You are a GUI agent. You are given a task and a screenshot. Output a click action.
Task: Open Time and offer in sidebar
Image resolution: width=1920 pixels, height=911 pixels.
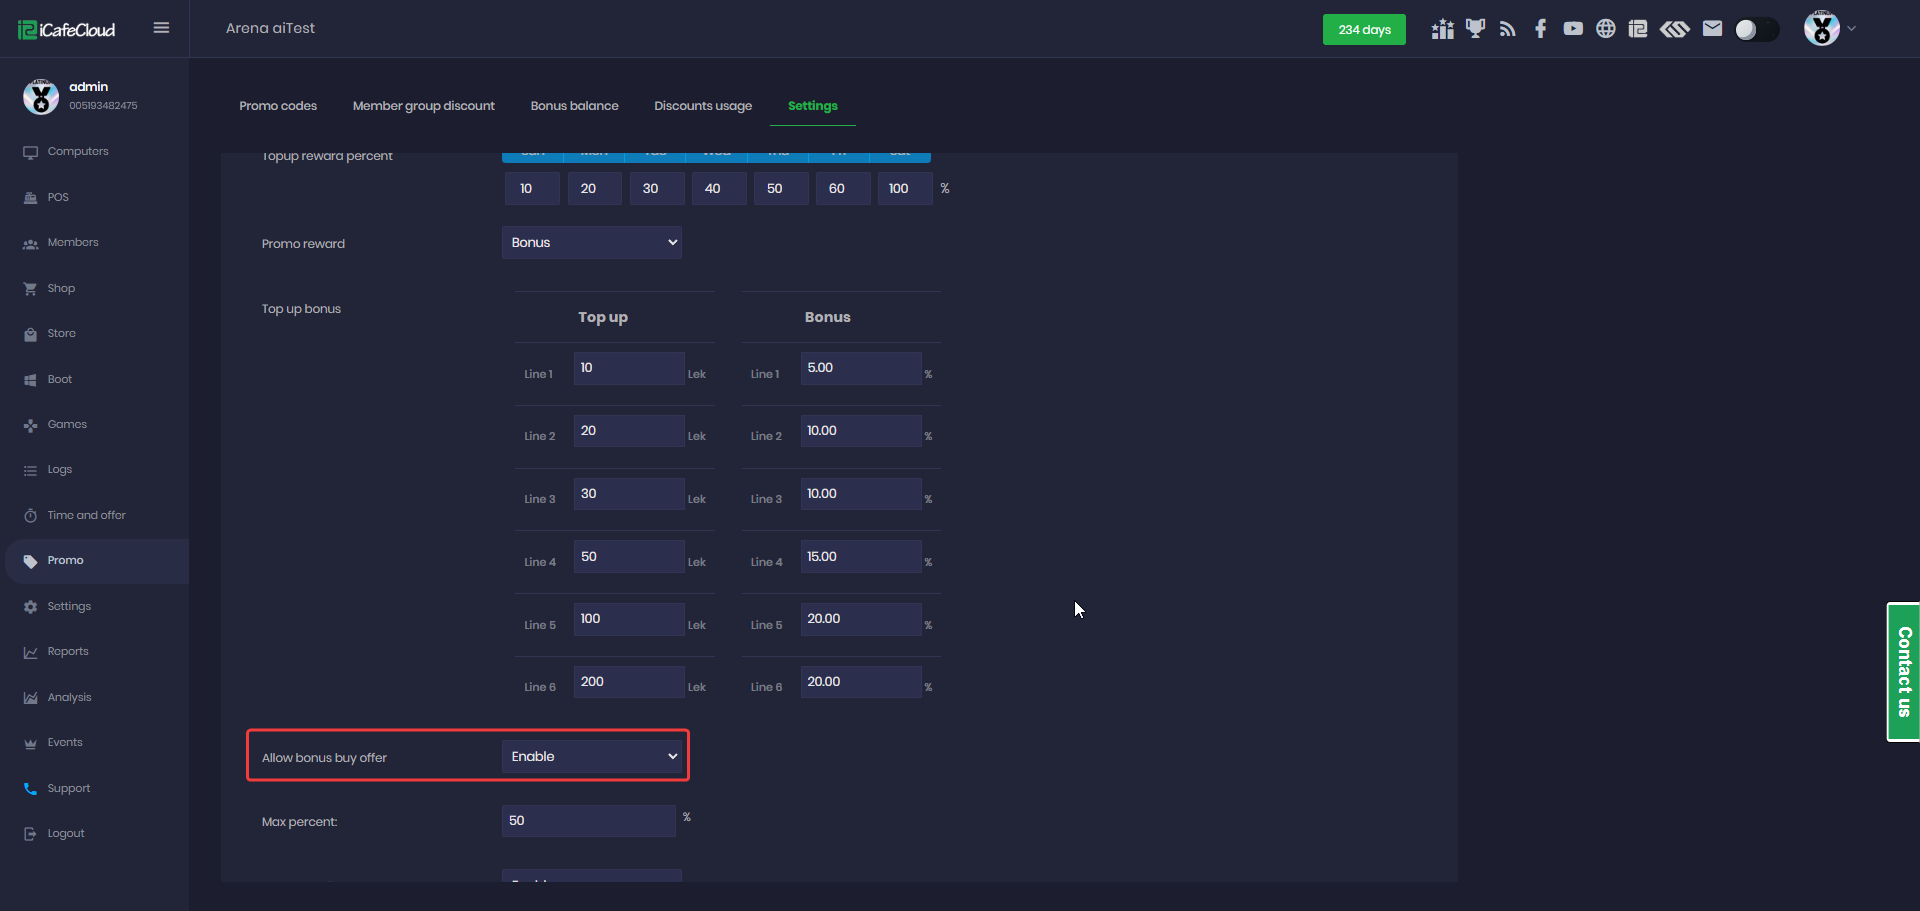coord(86,516)
